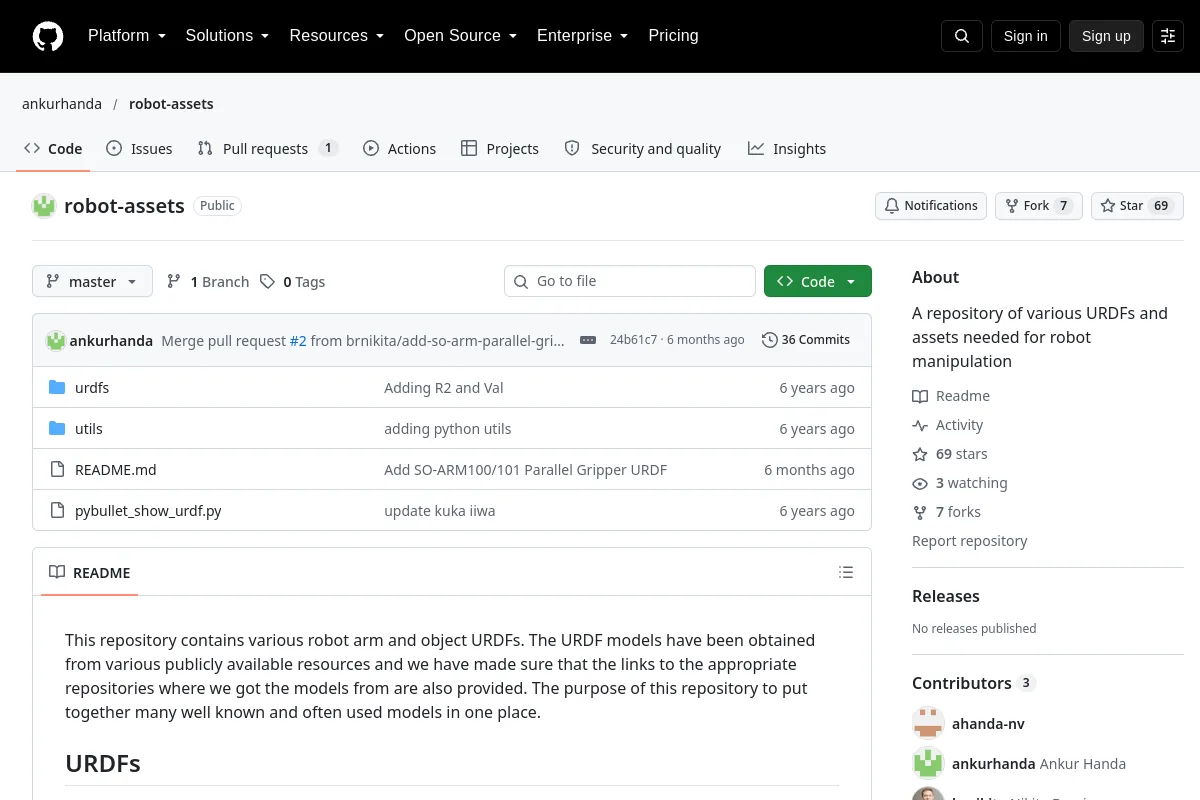The image size is (1200, 800).
Task: Open the utils folder name
Action: click(x=89, y=429)
